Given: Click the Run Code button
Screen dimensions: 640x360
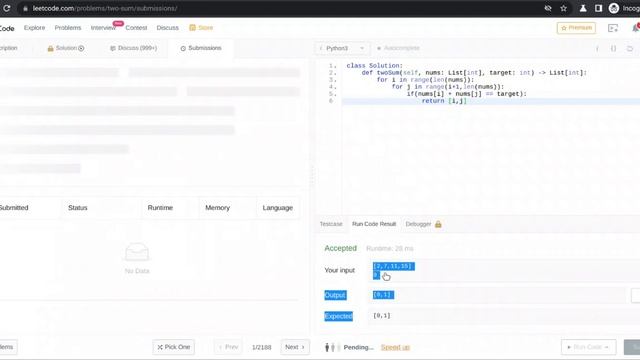Looking at the screenshot, I should [x=589, y=347].
